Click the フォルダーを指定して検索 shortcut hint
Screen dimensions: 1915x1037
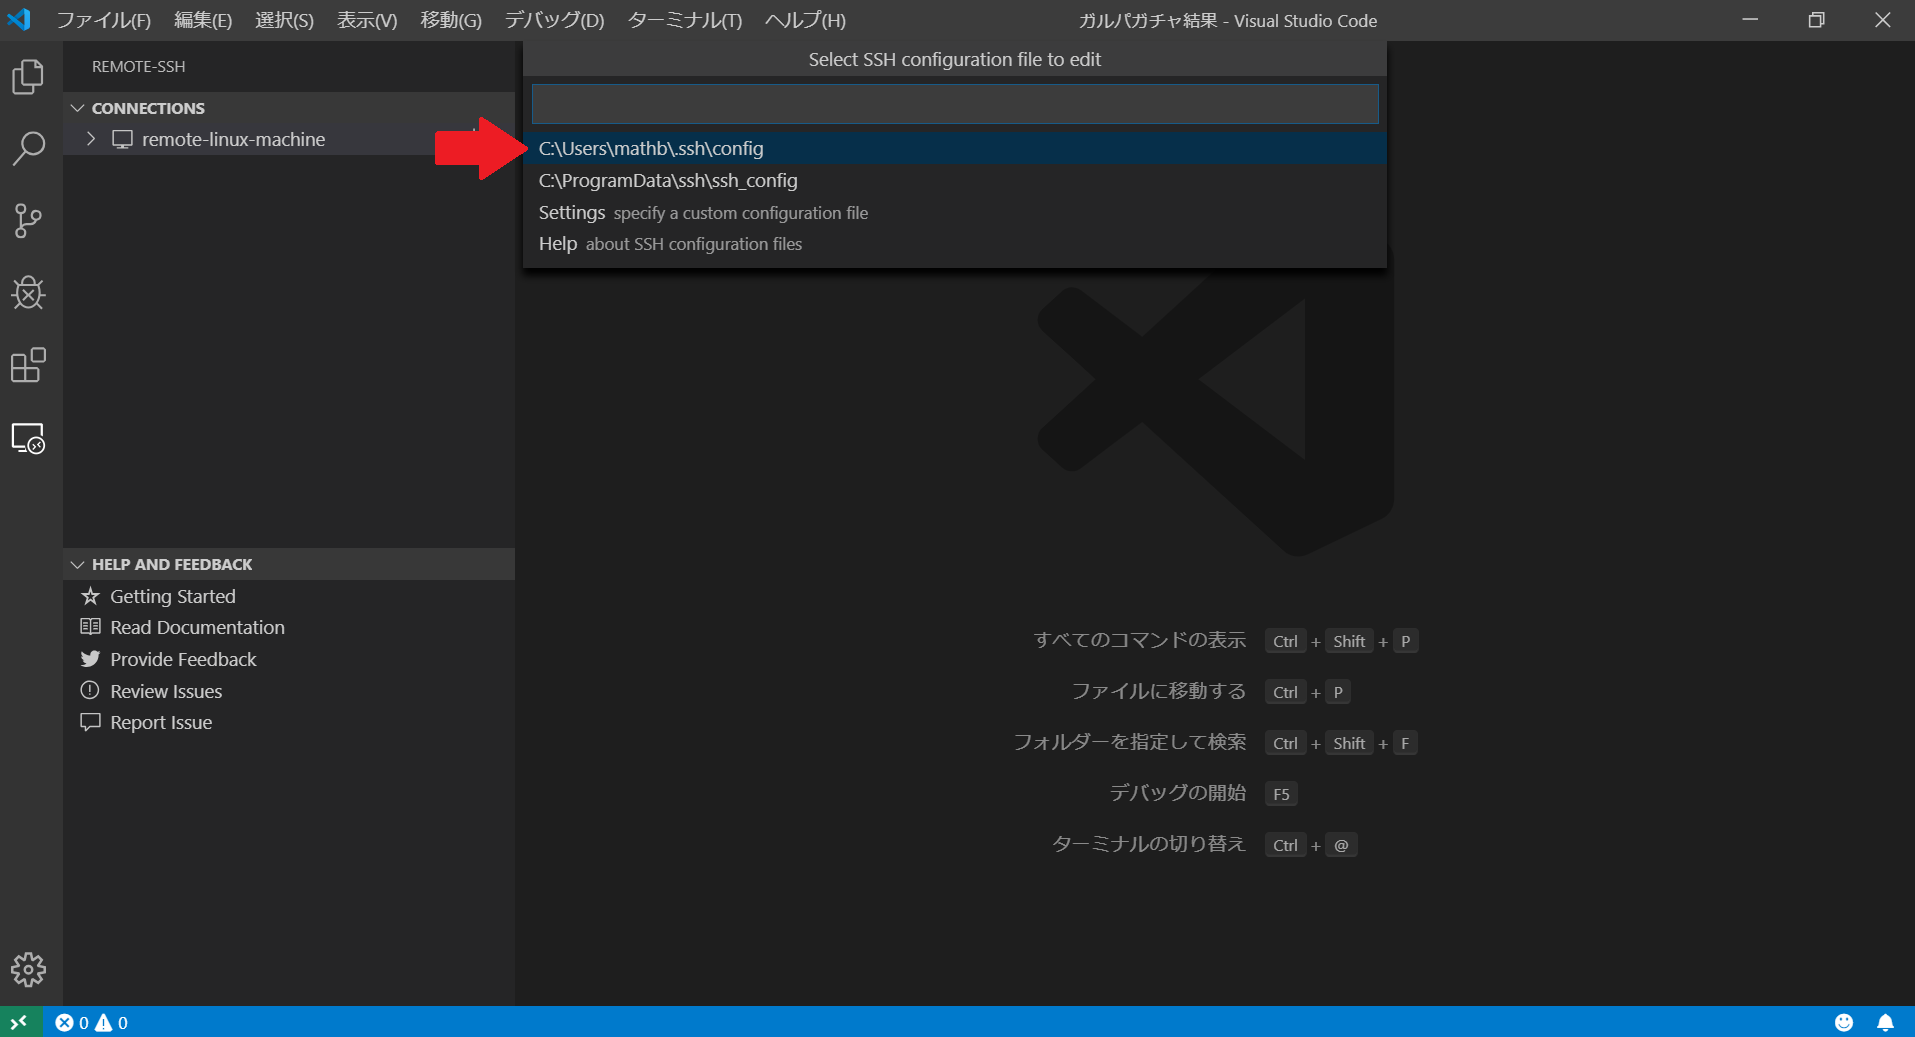point(1130,742)
